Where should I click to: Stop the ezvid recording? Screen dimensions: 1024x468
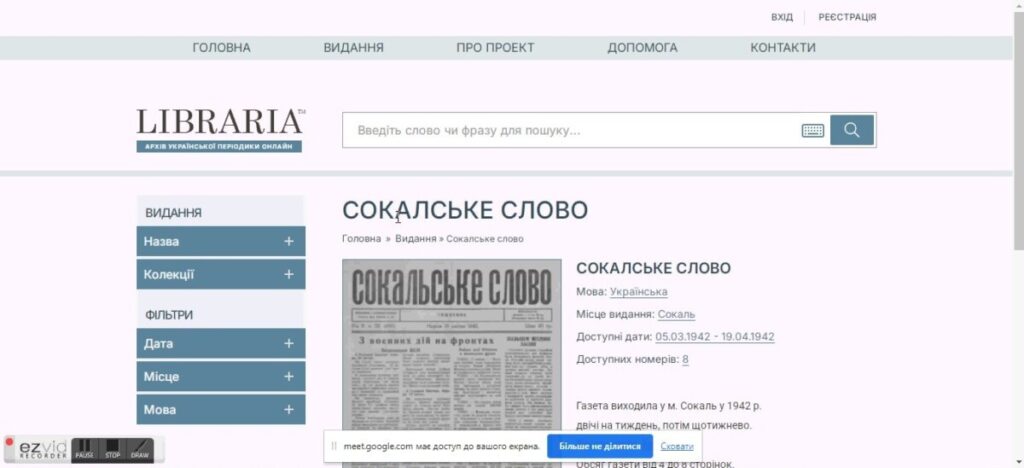[x=113, y=449]
